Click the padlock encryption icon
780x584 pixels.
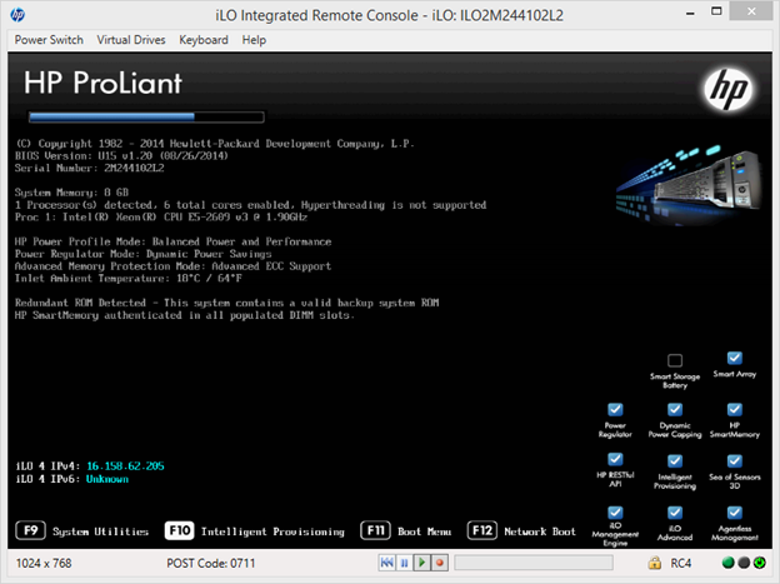pyautogui.click(x=655, y=563)
